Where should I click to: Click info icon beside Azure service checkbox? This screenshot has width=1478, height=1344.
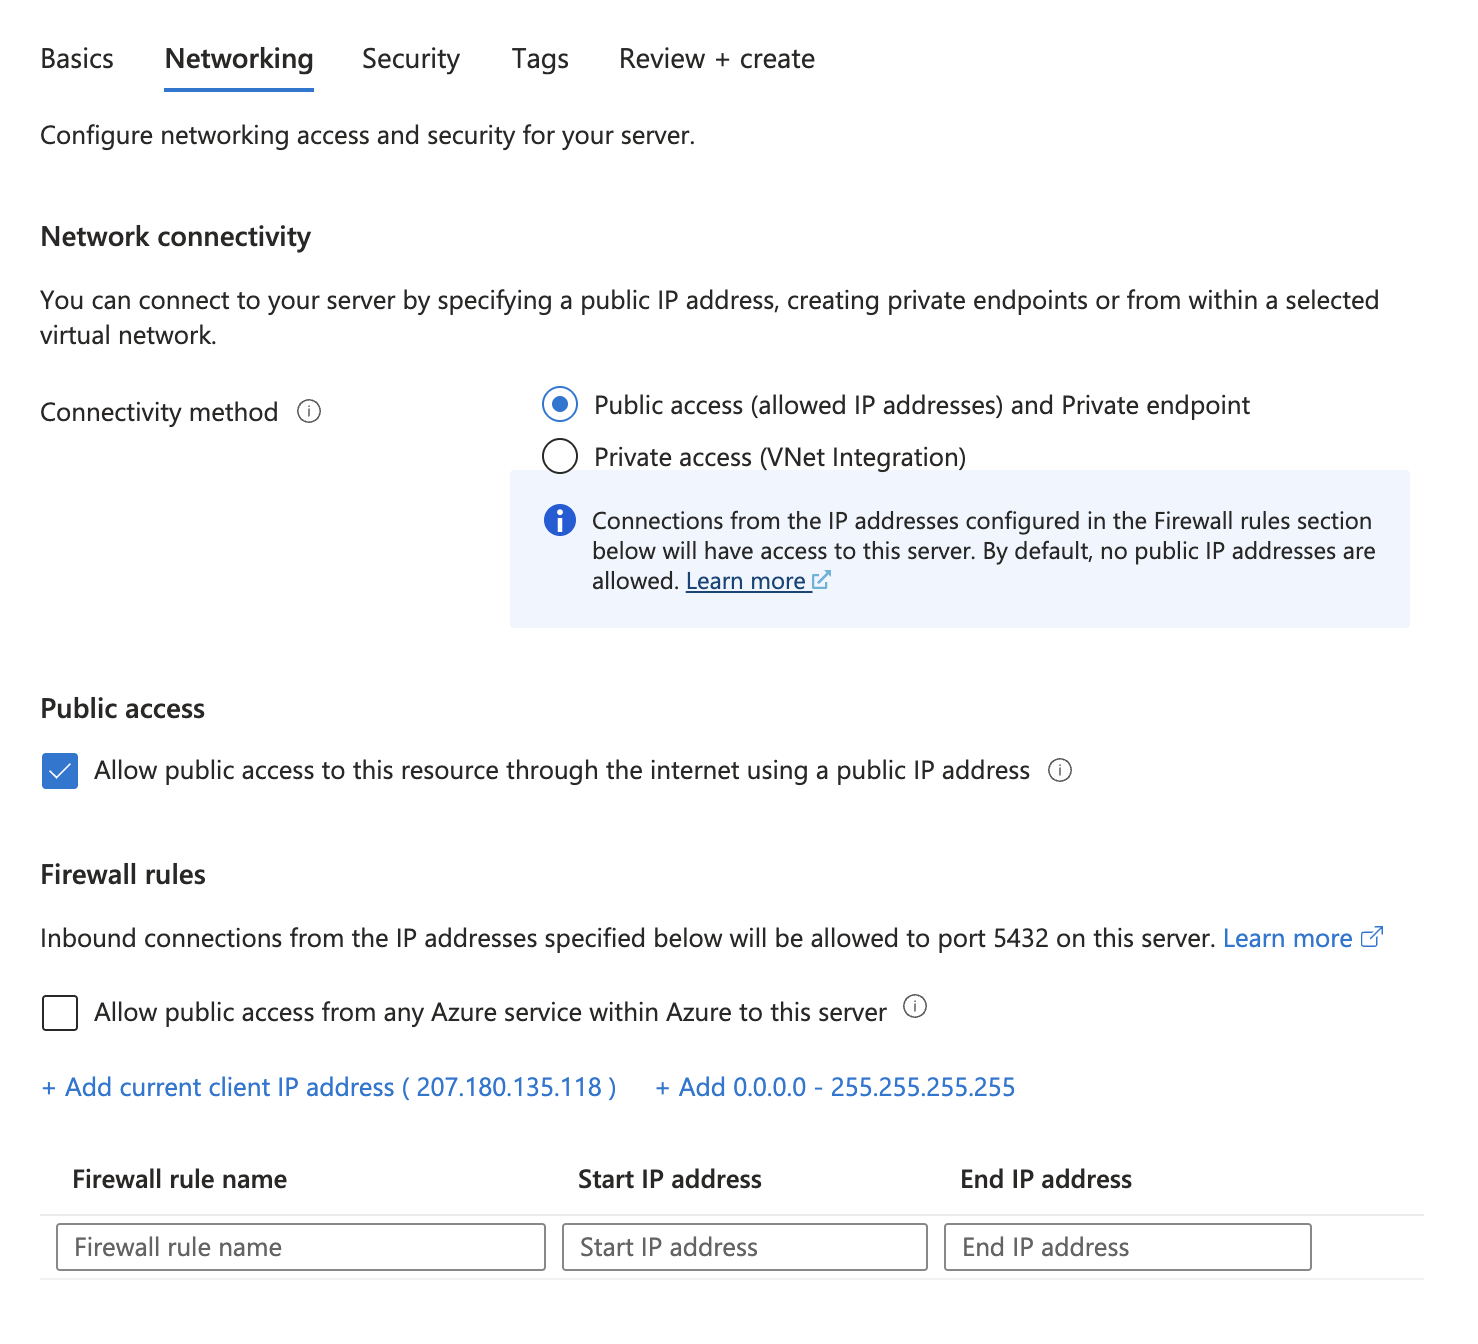pos(915,1007)
